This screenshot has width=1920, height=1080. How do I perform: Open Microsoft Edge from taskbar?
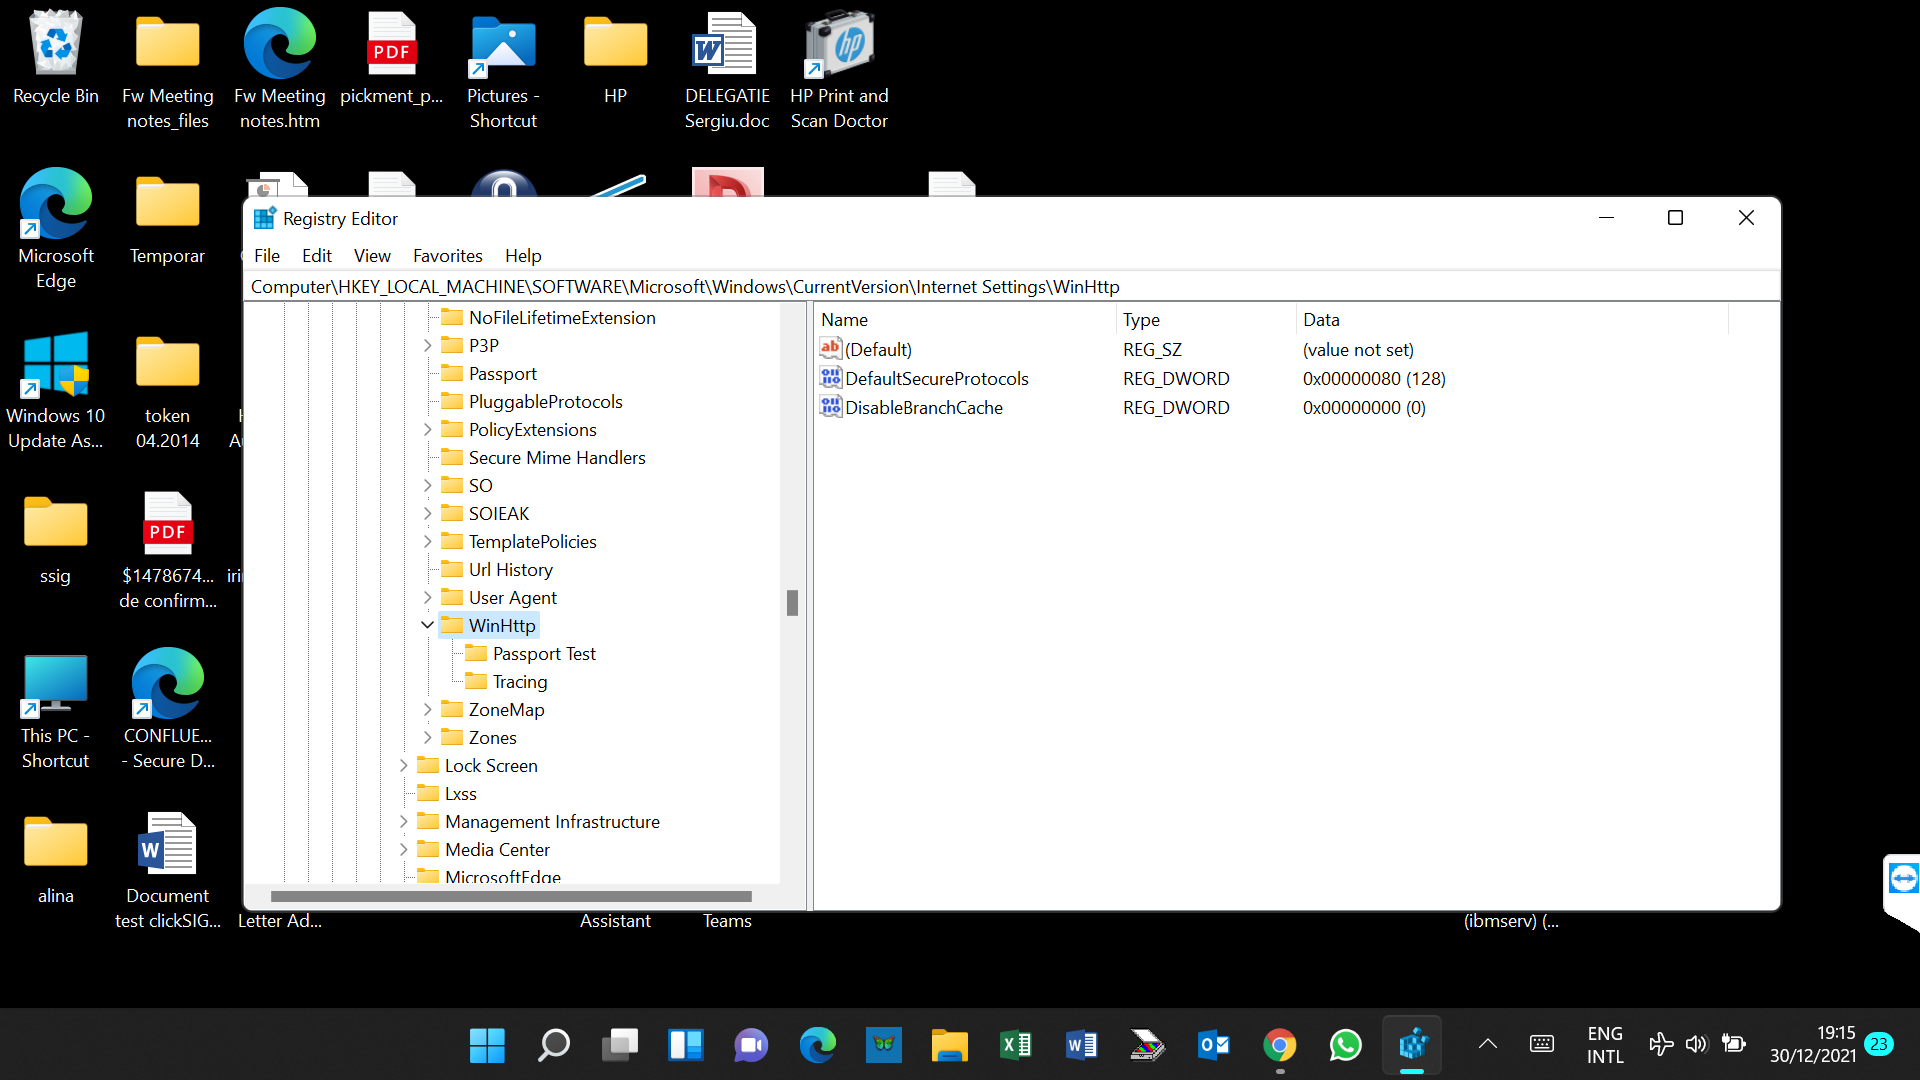(817, 1045)
